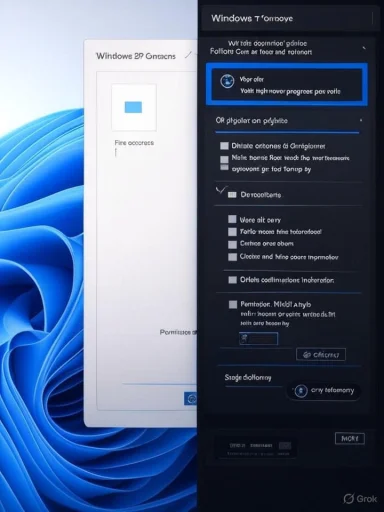
Task: Click the 'Devocolberte' label
Action: [261, 195]
